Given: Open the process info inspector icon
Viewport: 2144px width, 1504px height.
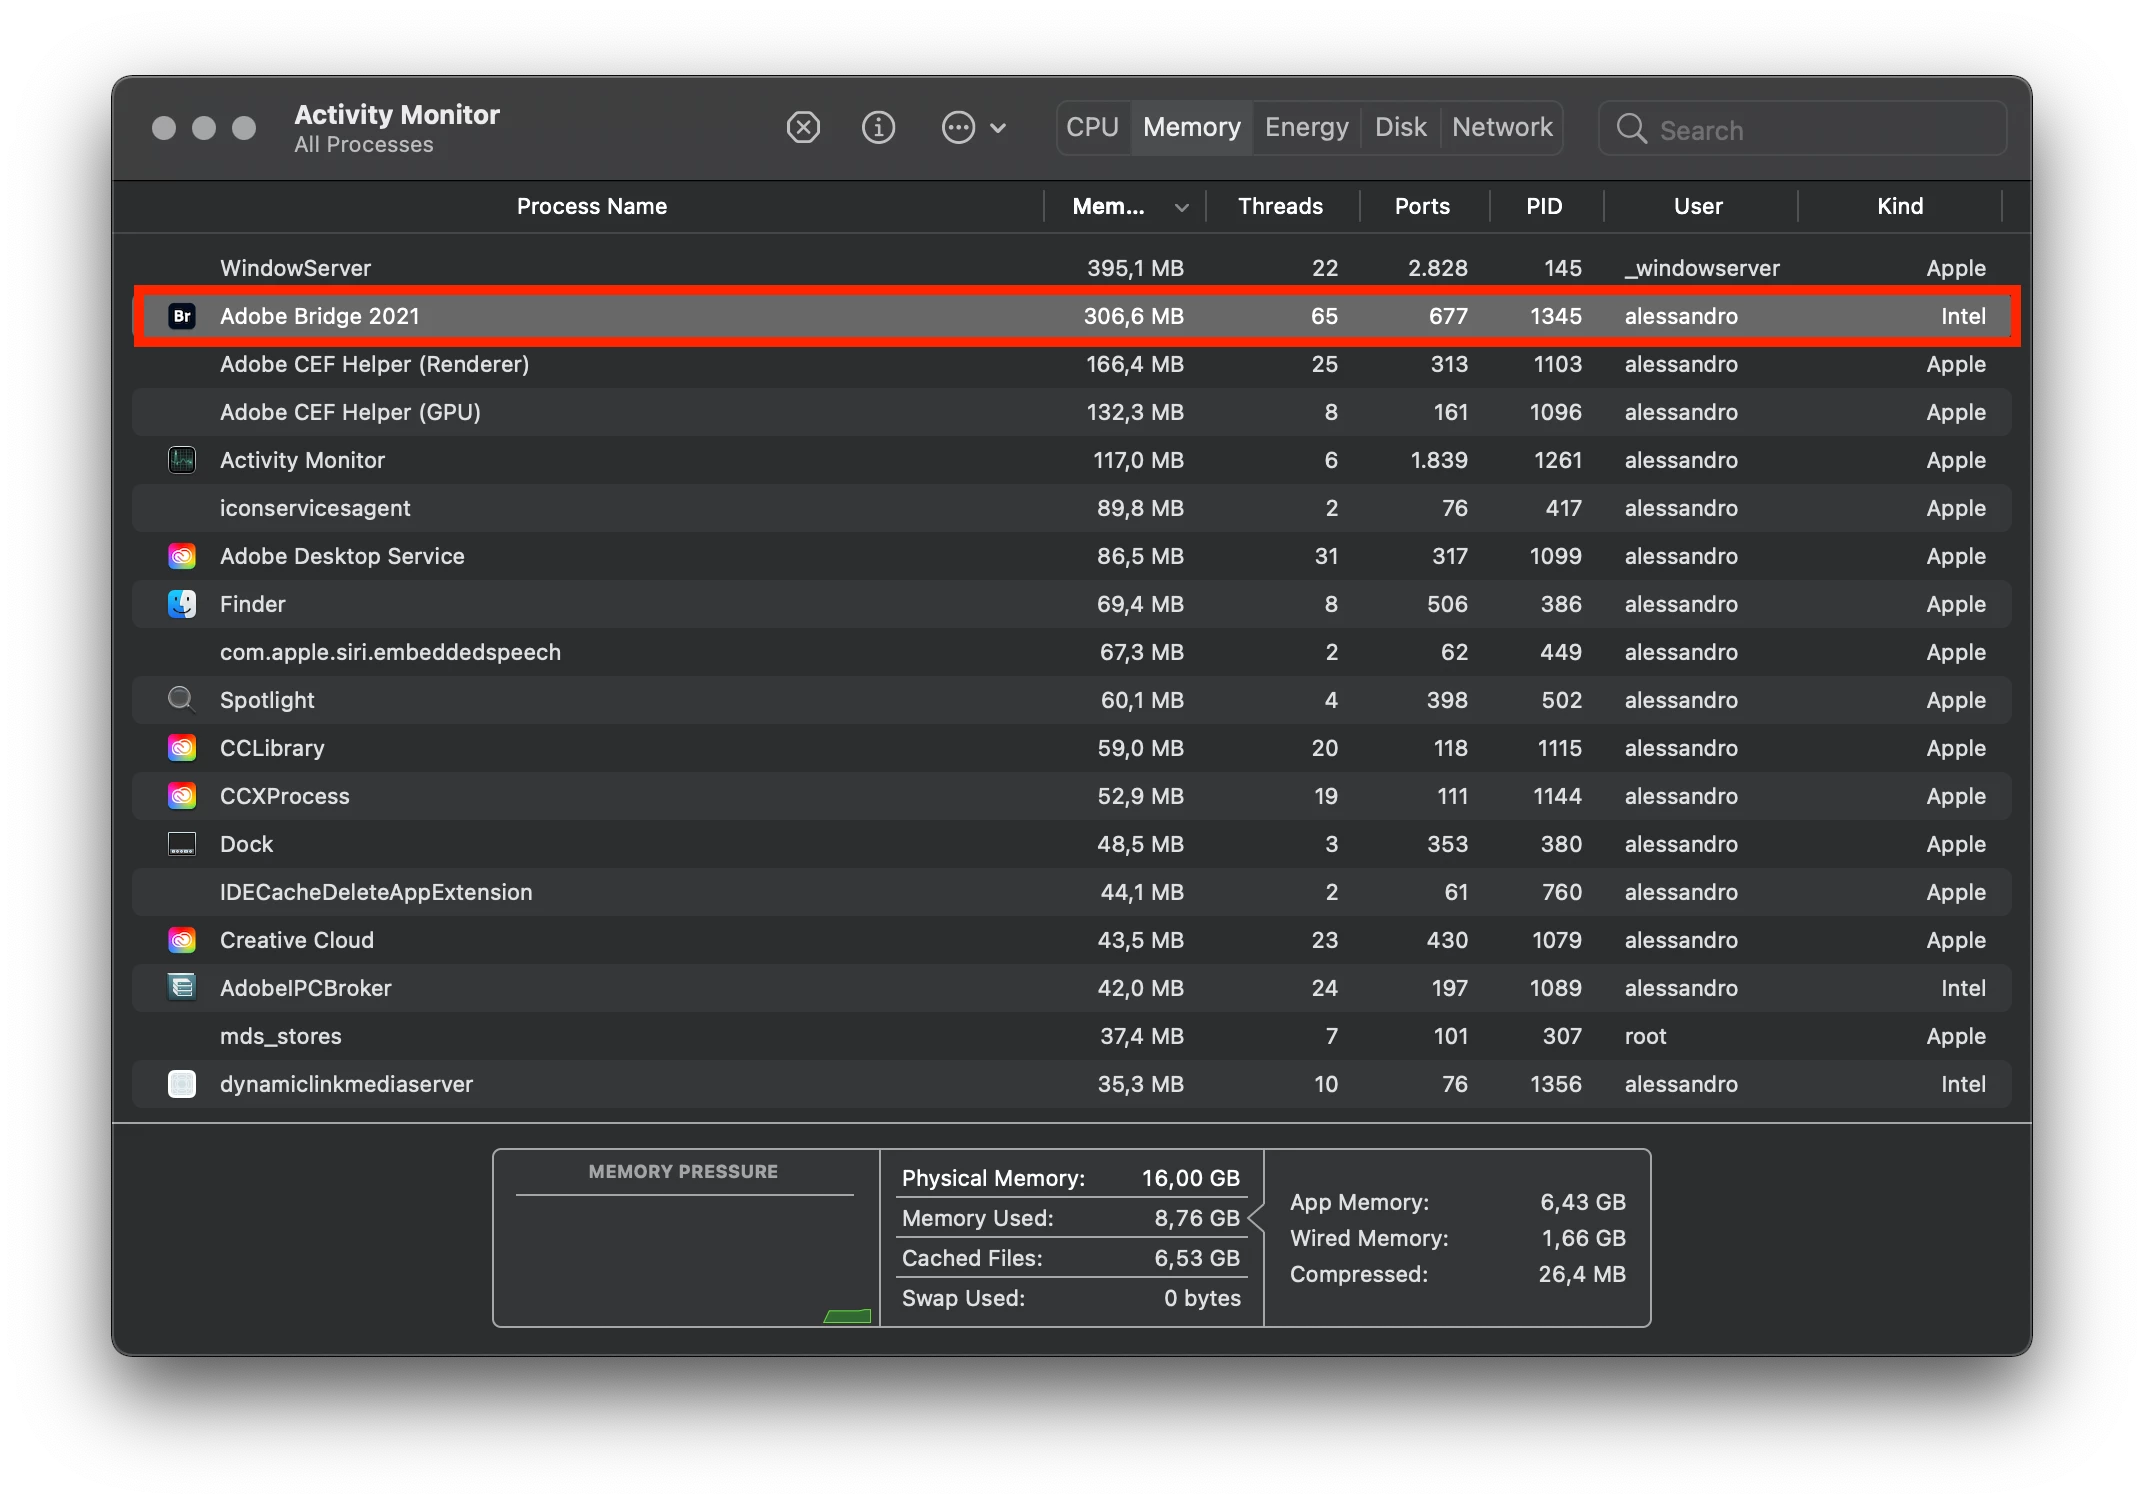Looking at the screenshot, I should pyautogui.click(x=878, y=128).
